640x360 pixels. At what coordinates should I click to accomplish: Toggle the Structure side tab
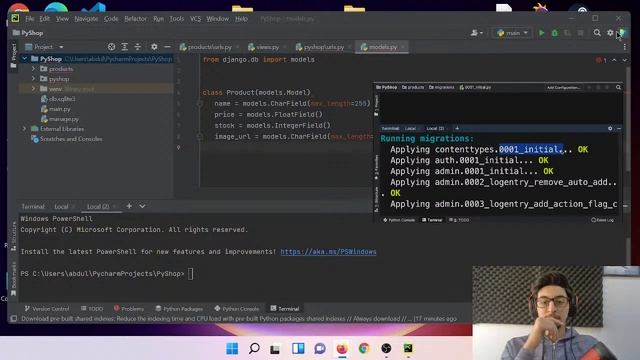[13, 236]
